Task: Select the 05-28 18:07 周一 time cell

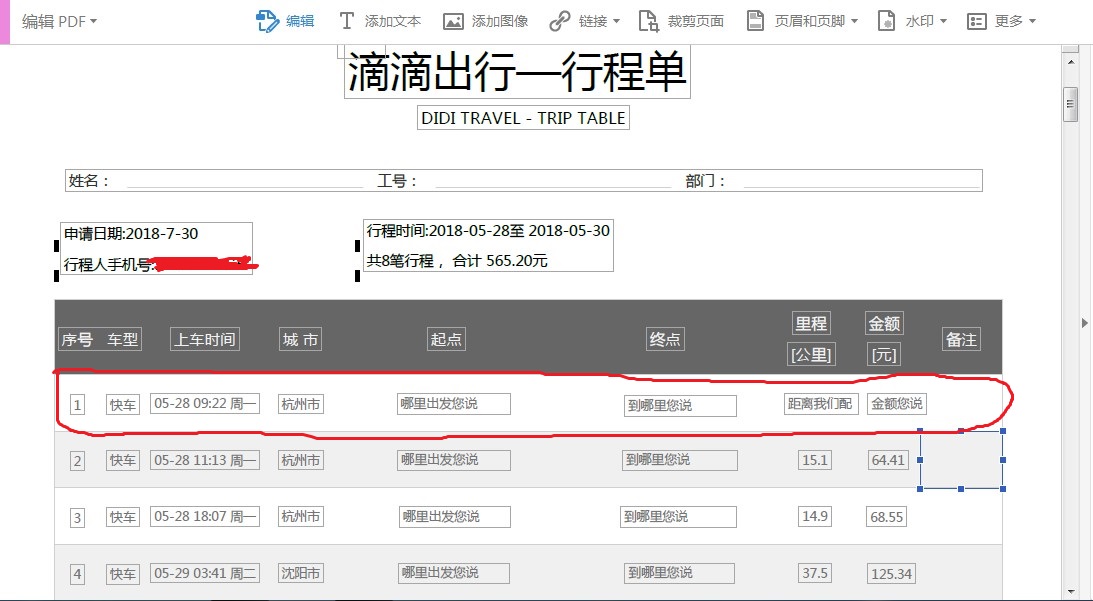Action: 205,517
